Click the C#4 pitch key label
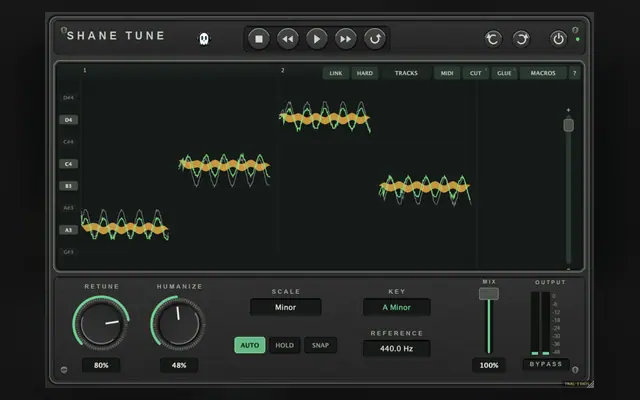640x400 pixels. point(69,142)
